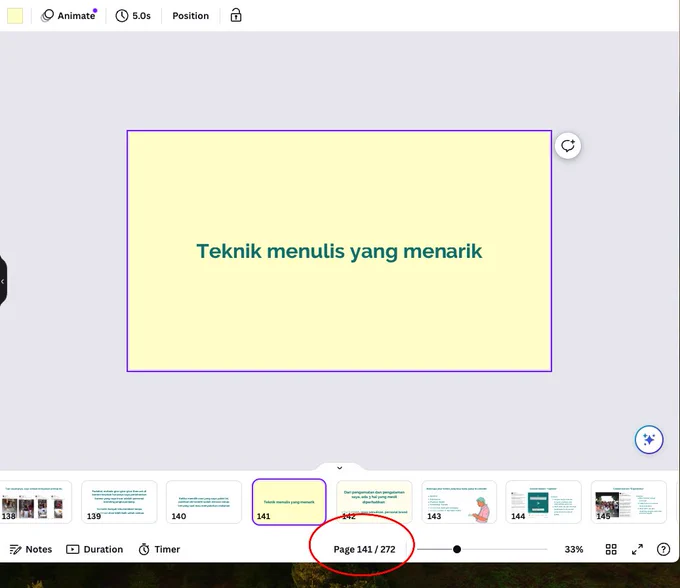This screenshot has height=588, width=680.
Task: Select slide thumbnail 138
Action: [x=35, y=502]
